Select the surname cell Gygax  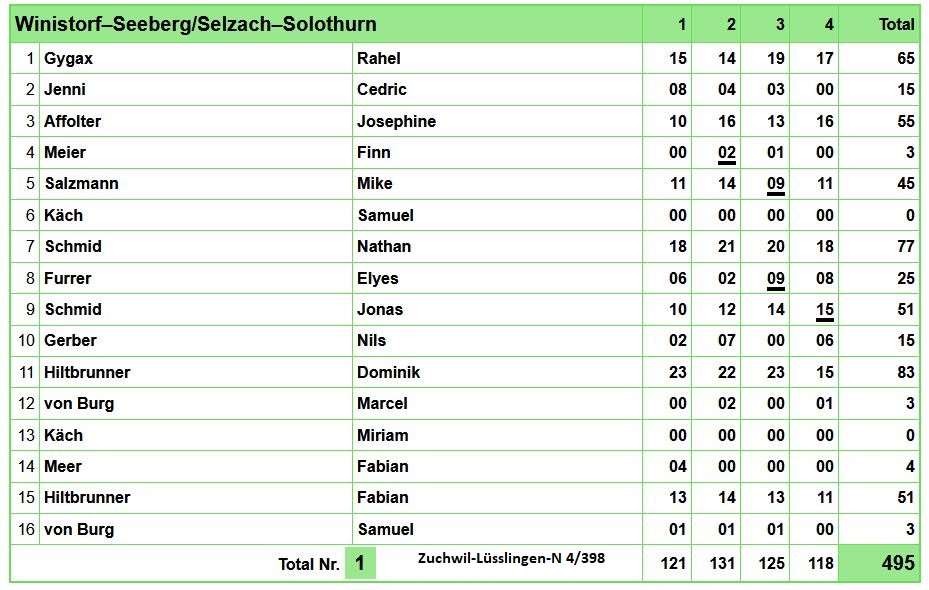click(196, 58)
